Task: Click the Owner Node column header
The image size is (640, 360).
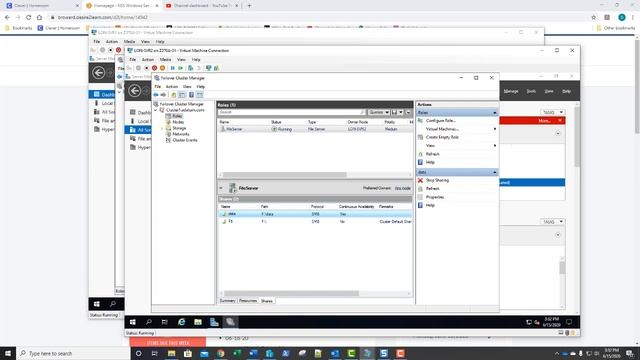Action: click(358, 122)
